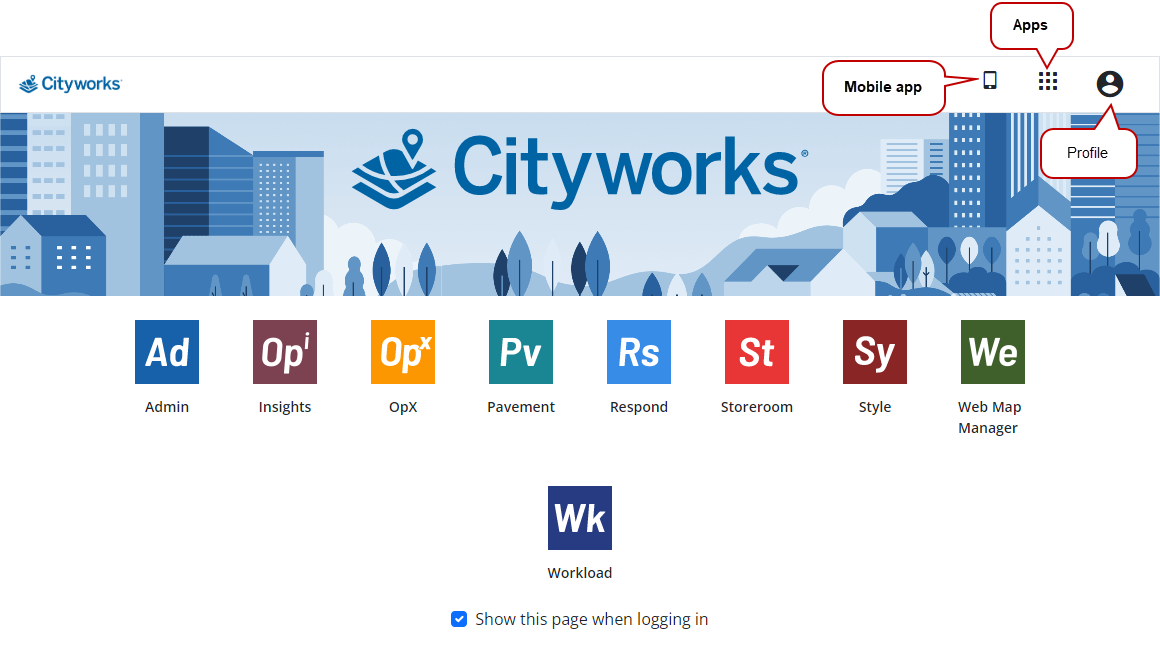
Task: Launch the Pavement app tile
Action: coord(521,352)
